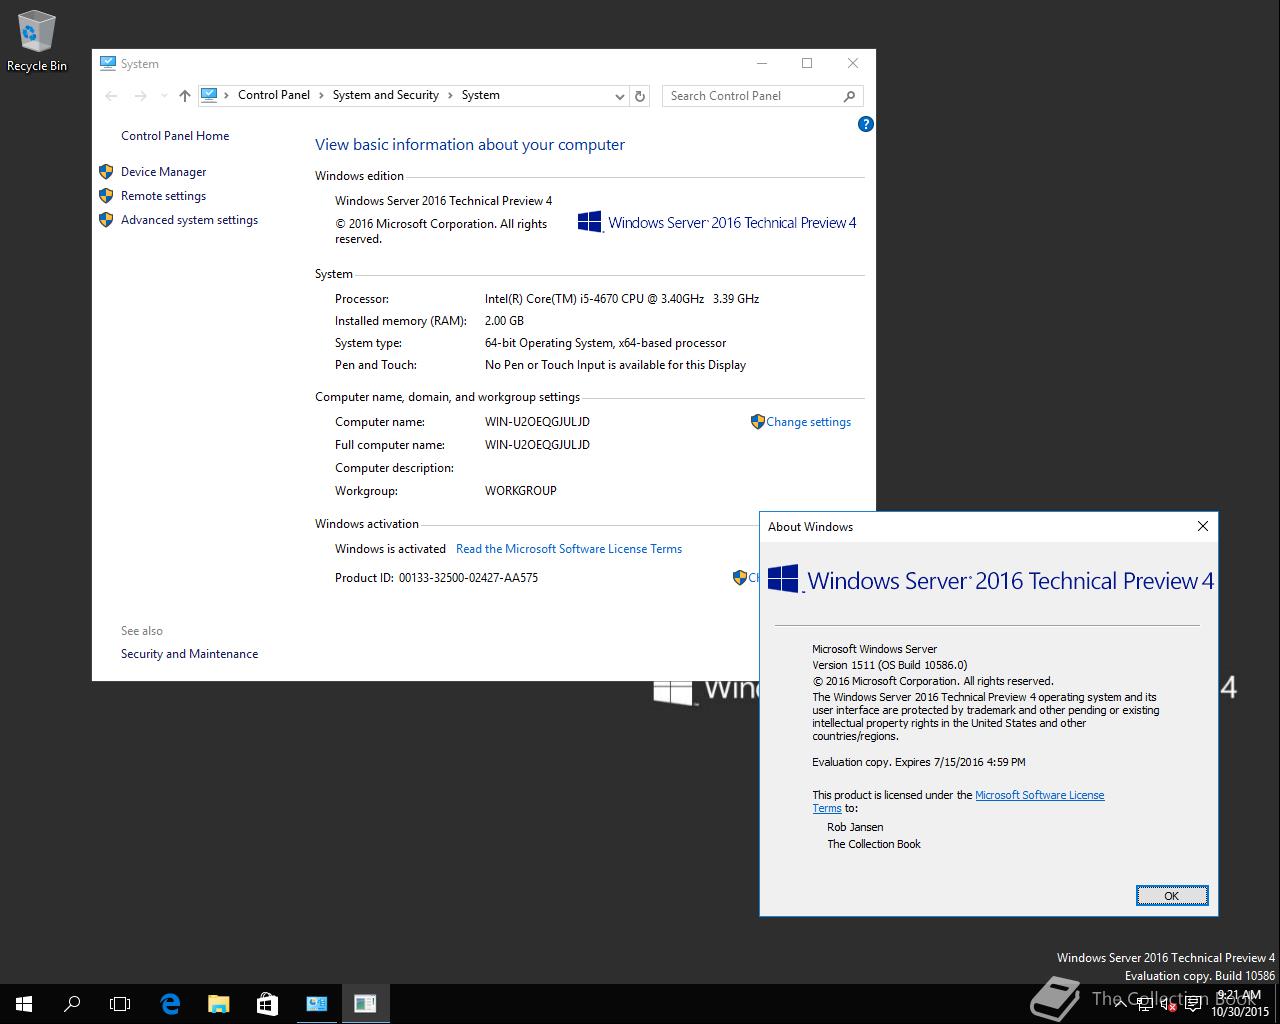Go up to System and Security
The image size is (1280, 1024).
click(184, 96)
